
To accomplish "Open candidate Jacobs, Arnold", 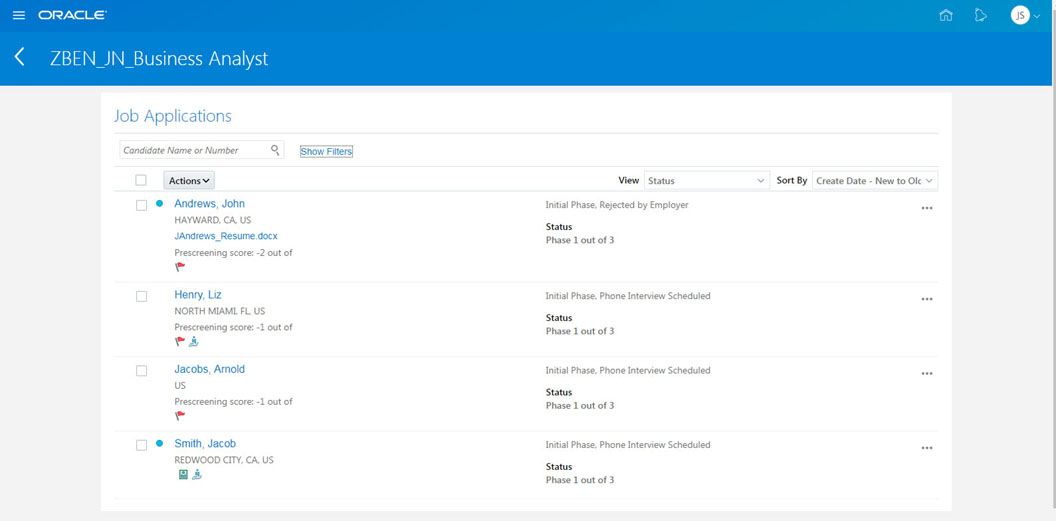I will [x=209, y=369].
